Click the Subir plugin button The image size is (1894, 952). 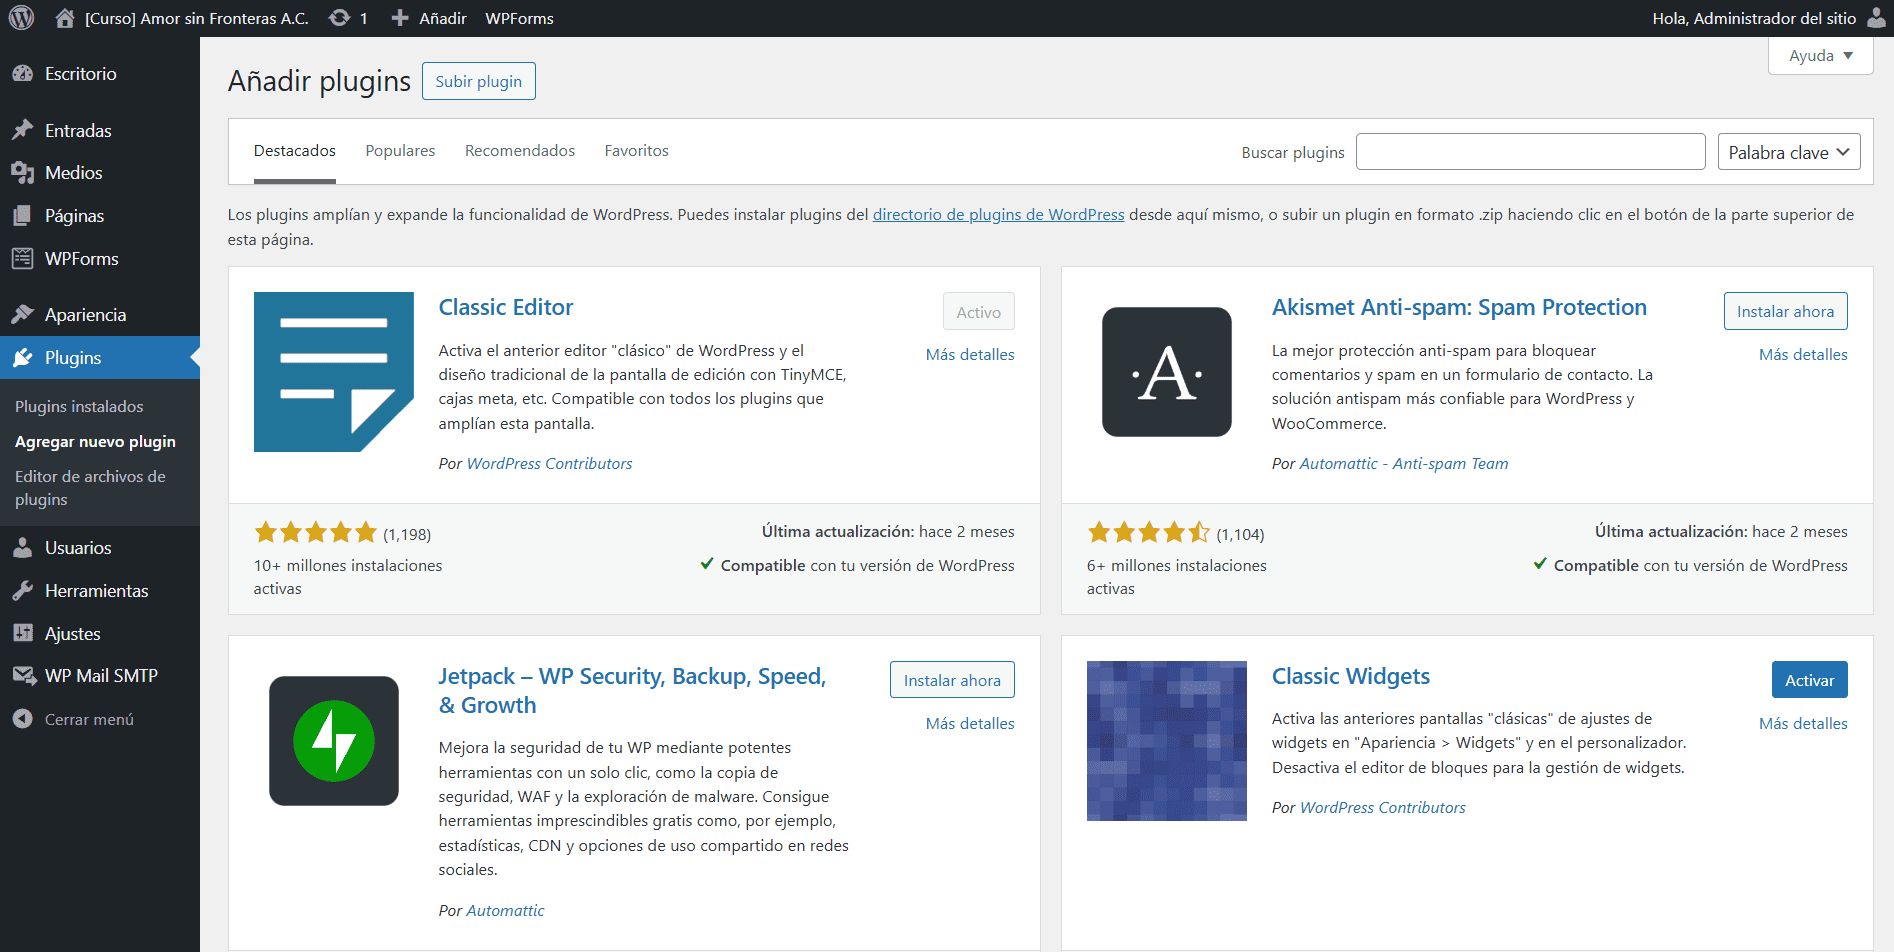(x=478, y=81)
